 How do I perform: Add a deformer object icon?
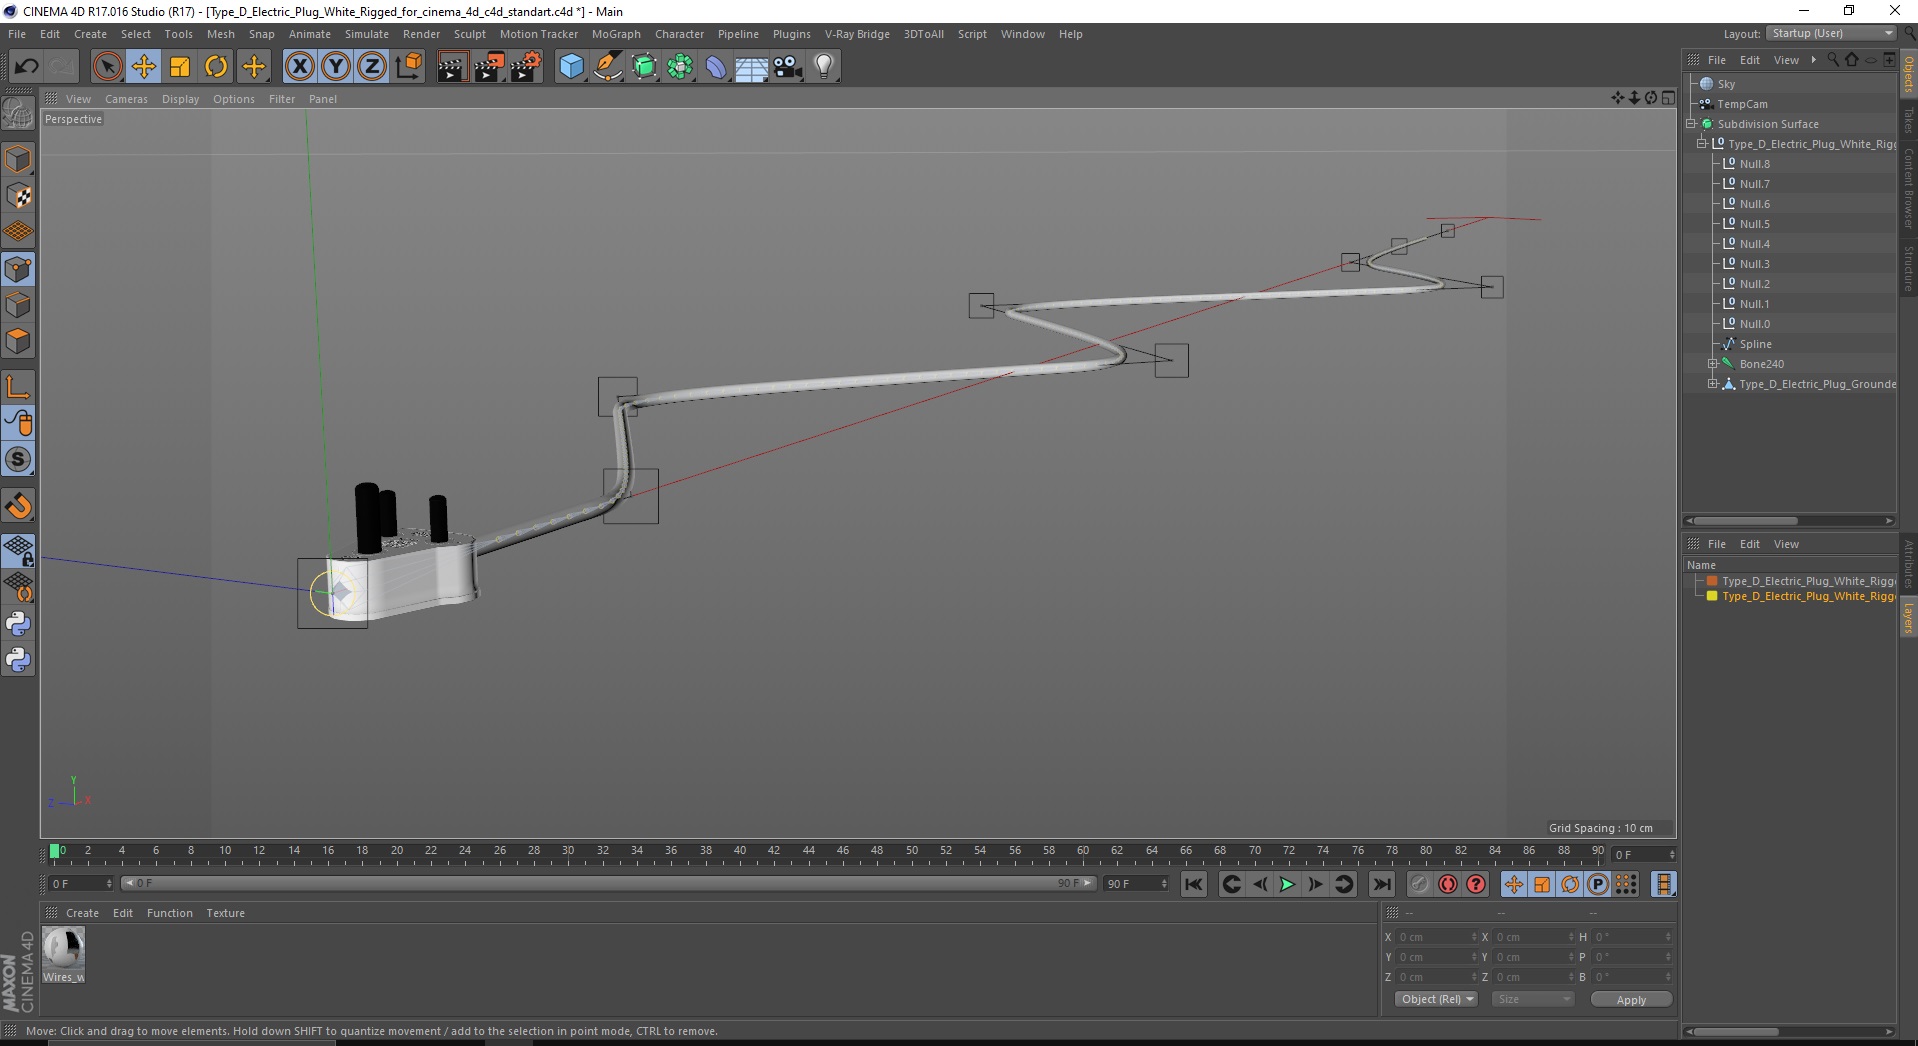716,67
